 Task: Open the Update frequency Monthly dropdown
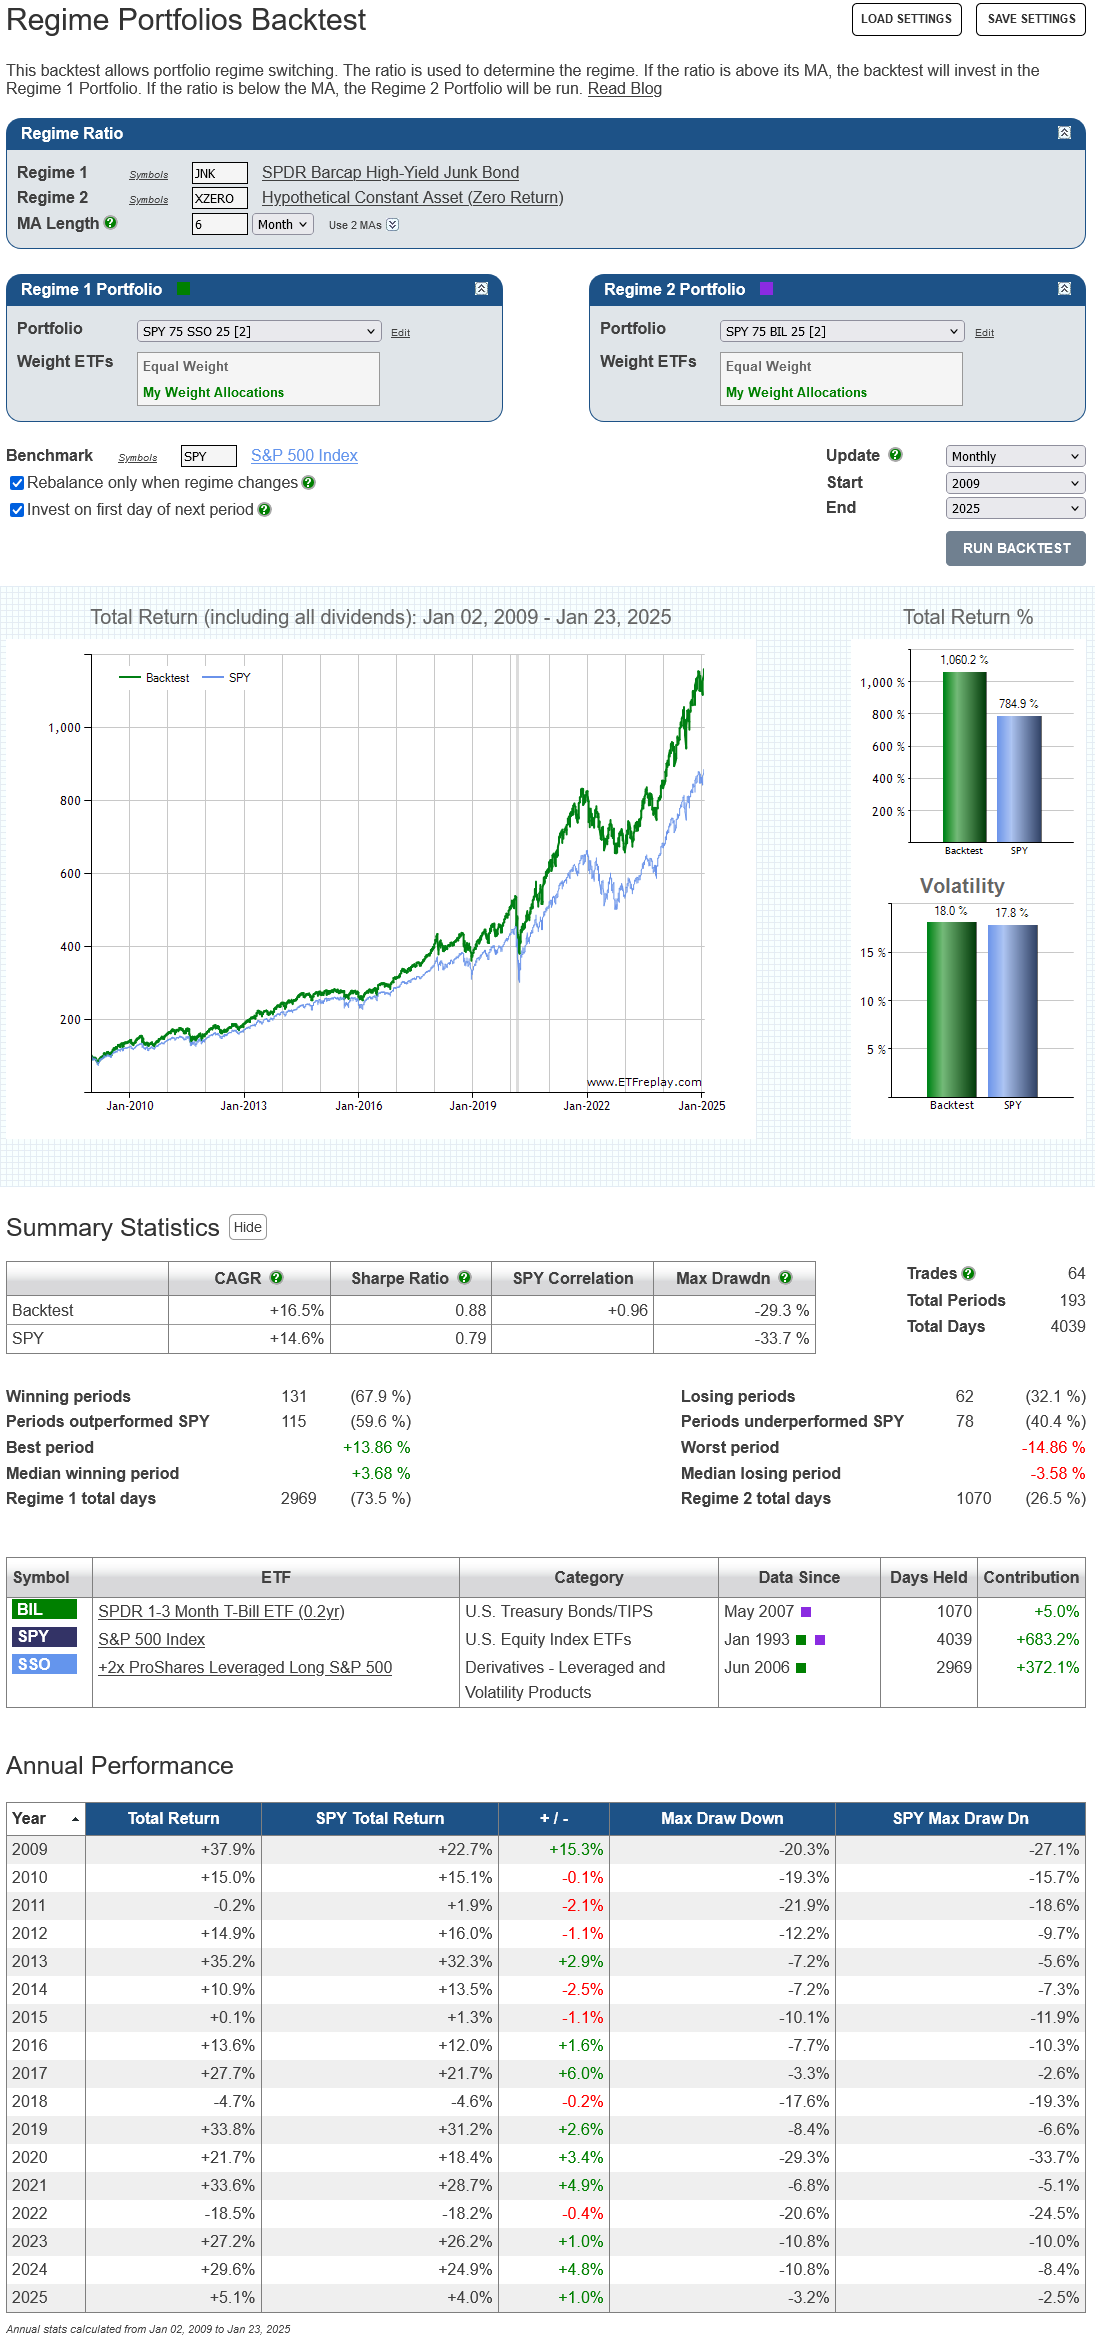[x=1014, y=457]
